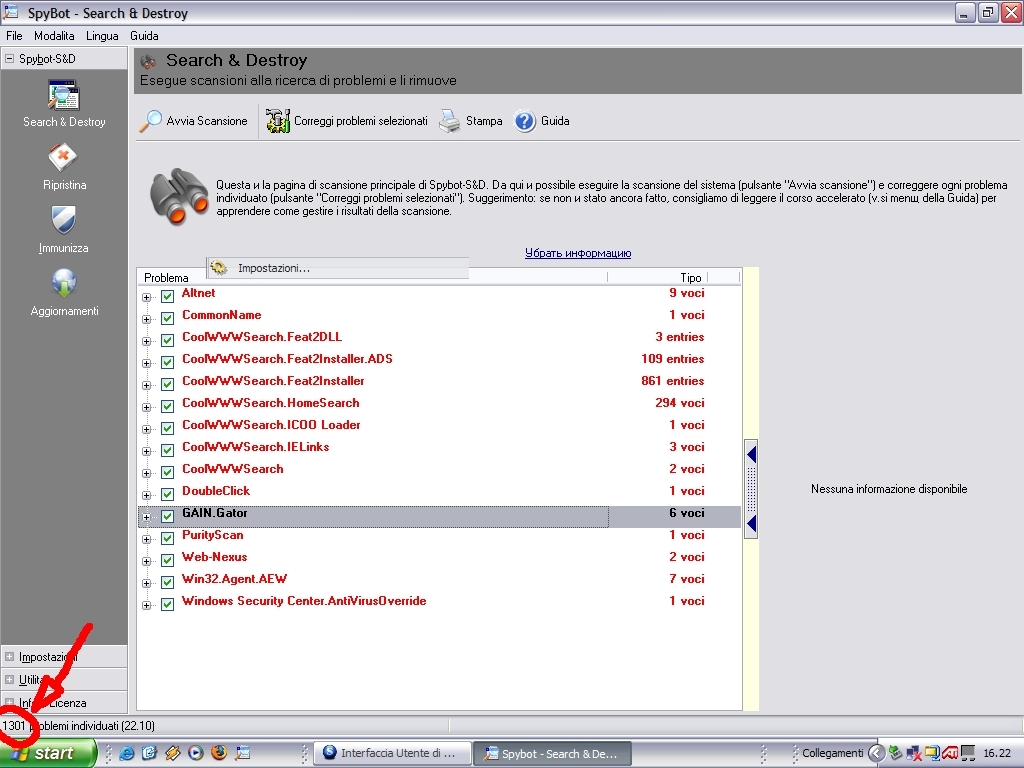Expand the CoolWWWSearch.Feat2Installer node
Image resolution: width=1024 pixels, height=768 pixels.
[146, 385]
